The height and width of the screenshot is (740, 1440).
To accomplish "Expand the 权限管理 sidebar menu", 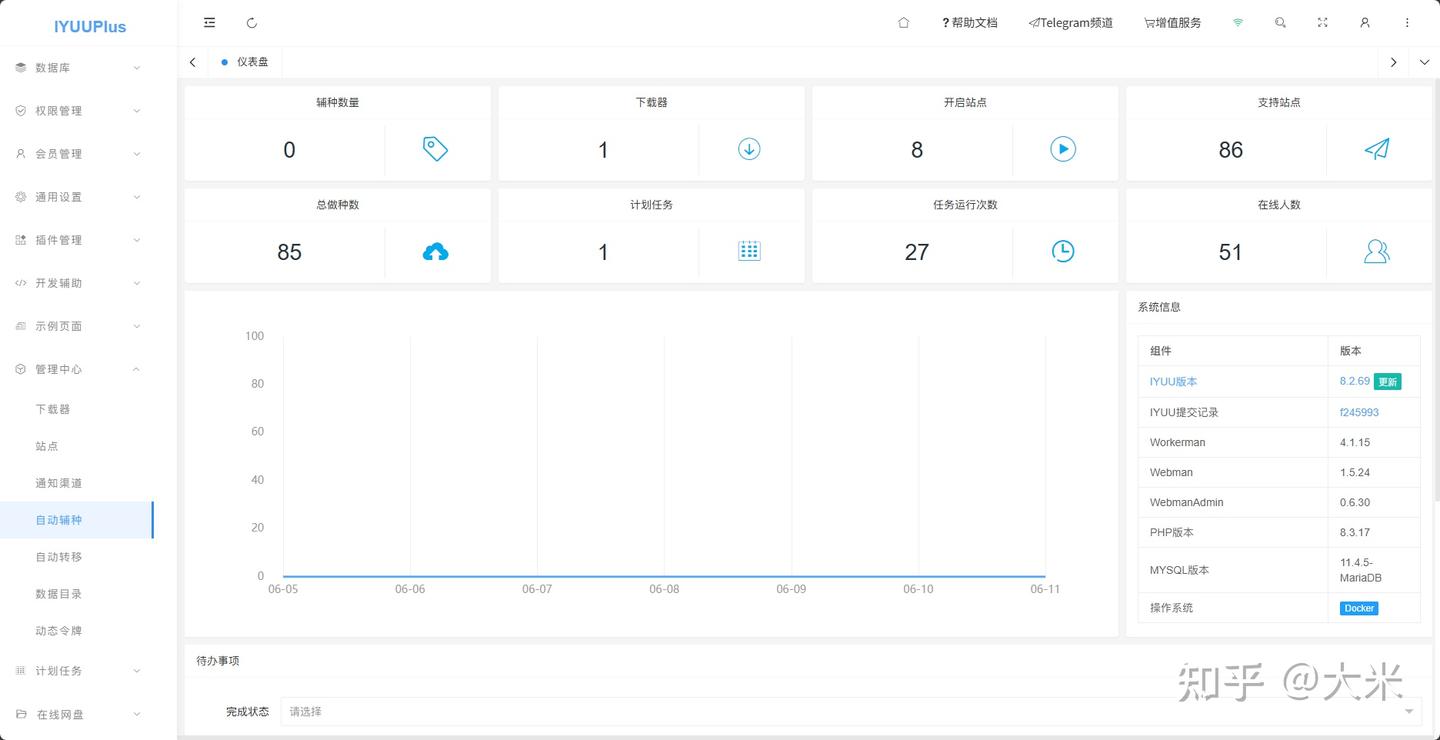I will pyautogui.click(x=77, y=111).
